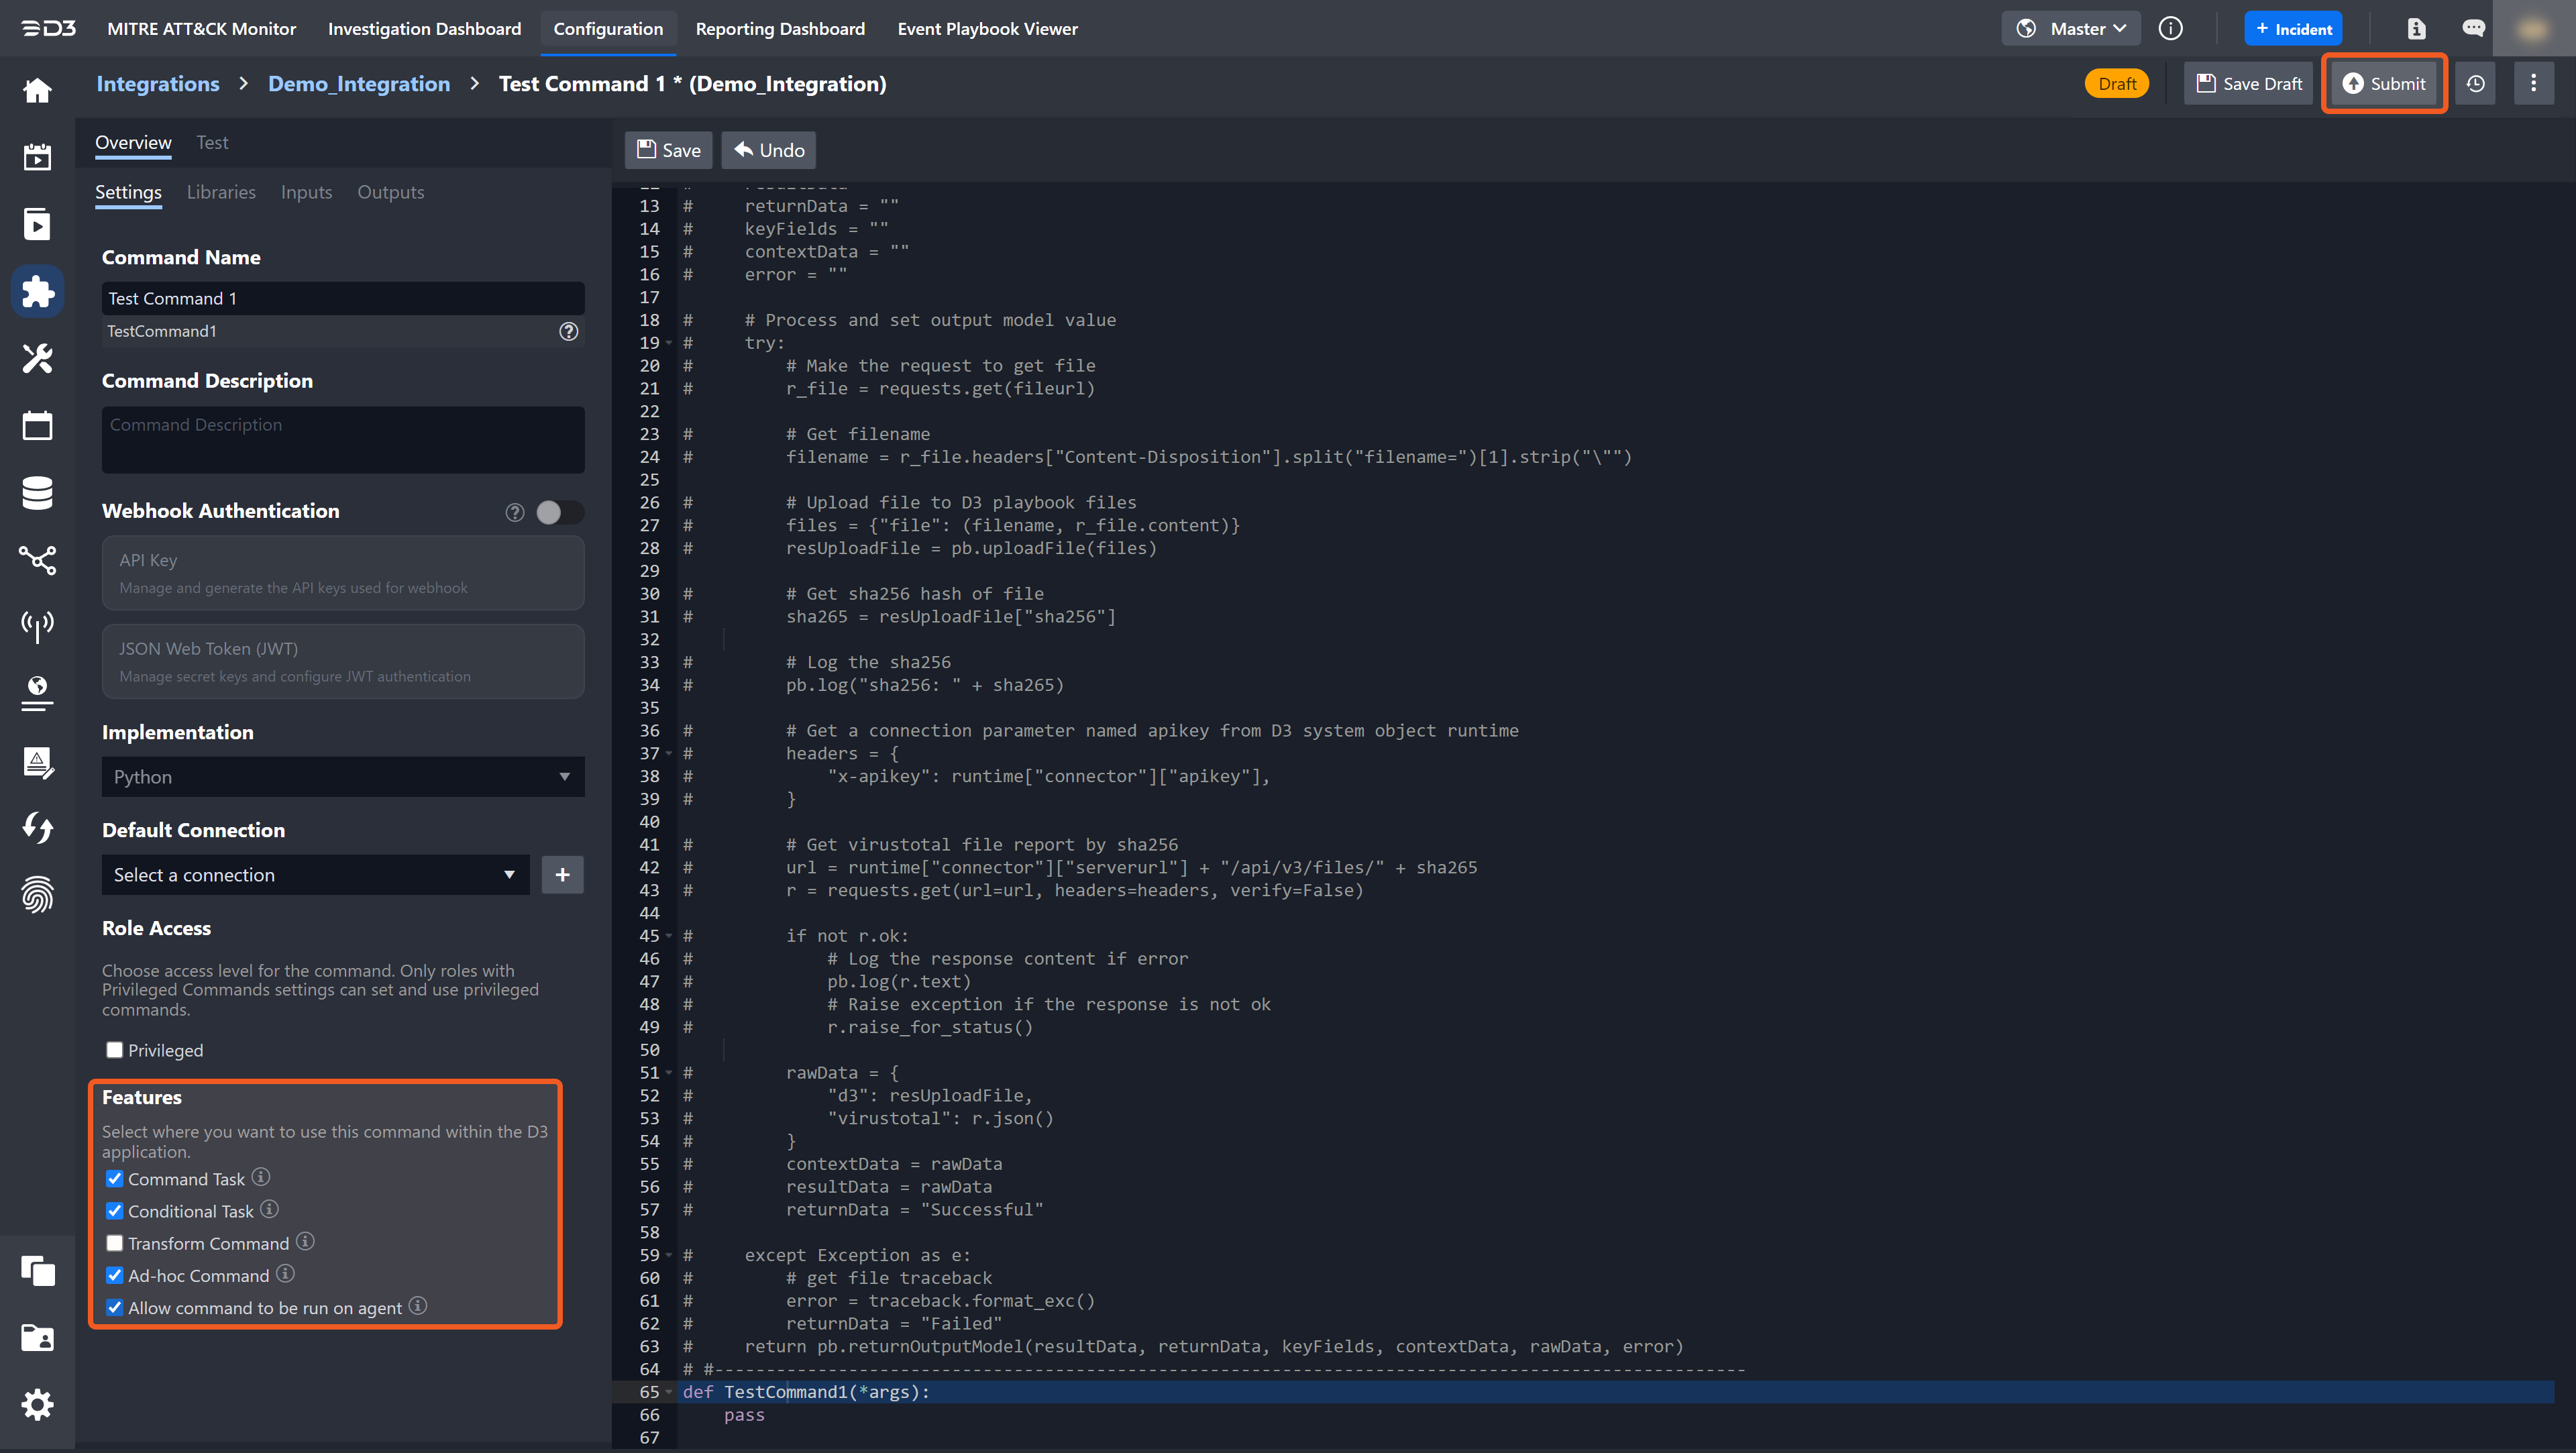Screen dimensions: 2576x1453
Task: Click the Submit button
Action: coord(2384,84)
